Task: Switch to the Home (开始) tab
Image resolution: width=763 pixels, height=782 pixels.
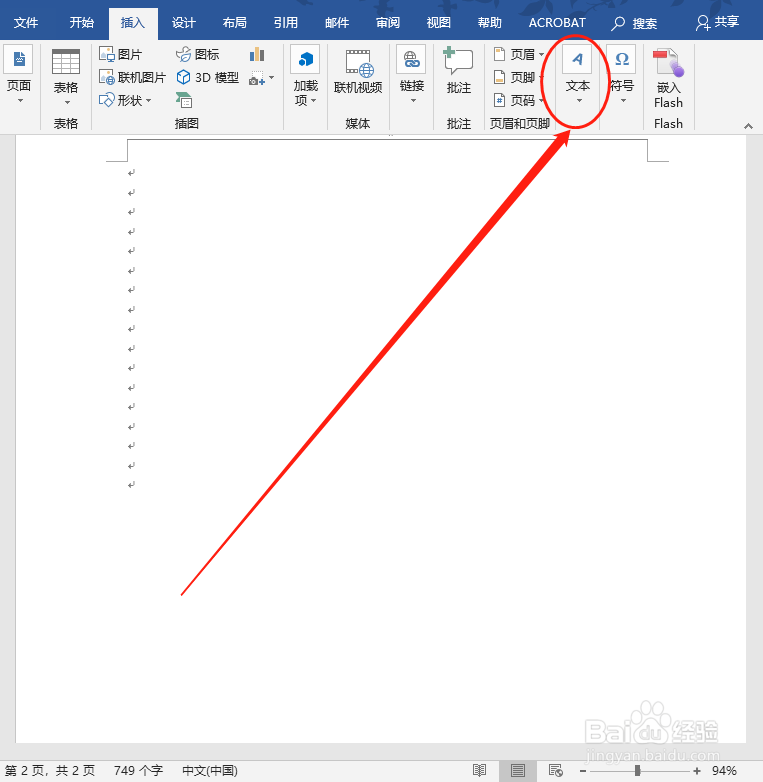Action: (81, 23)
